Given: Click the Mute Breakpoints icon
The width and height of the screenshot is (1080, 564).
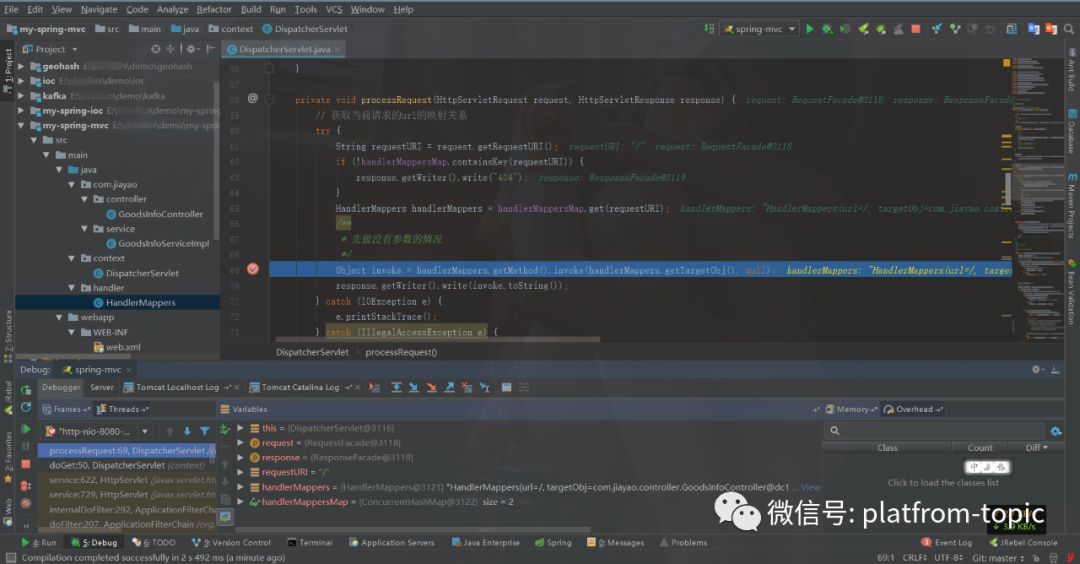Looking at the screenshot, I should (x=26, y=503).
